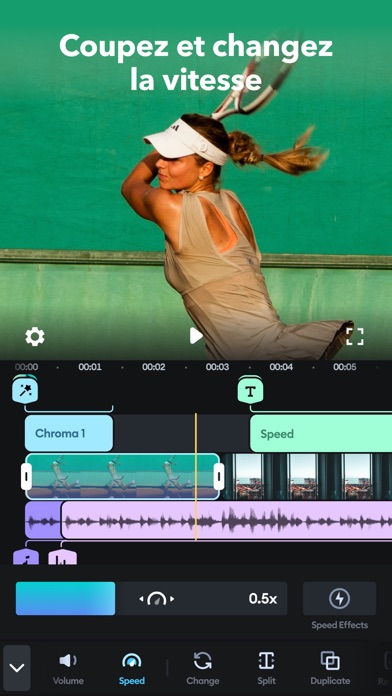Viewport: 392px width, 696px height.
Task: Tap the Speed Effects label
Action: click(340, 625)
